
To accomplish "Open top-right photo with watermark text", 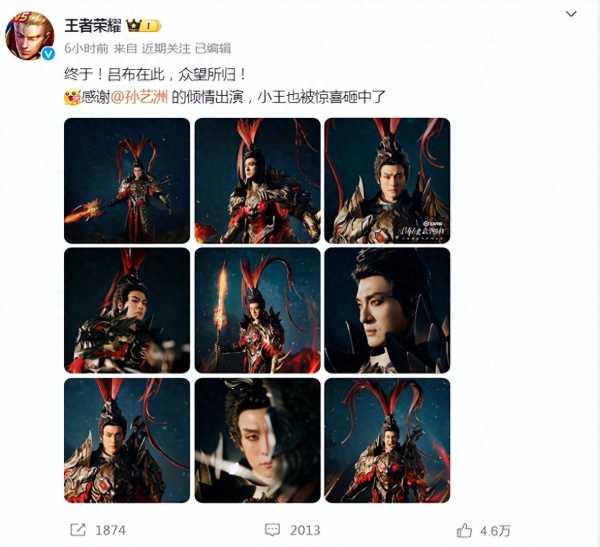I will (387, 181).
